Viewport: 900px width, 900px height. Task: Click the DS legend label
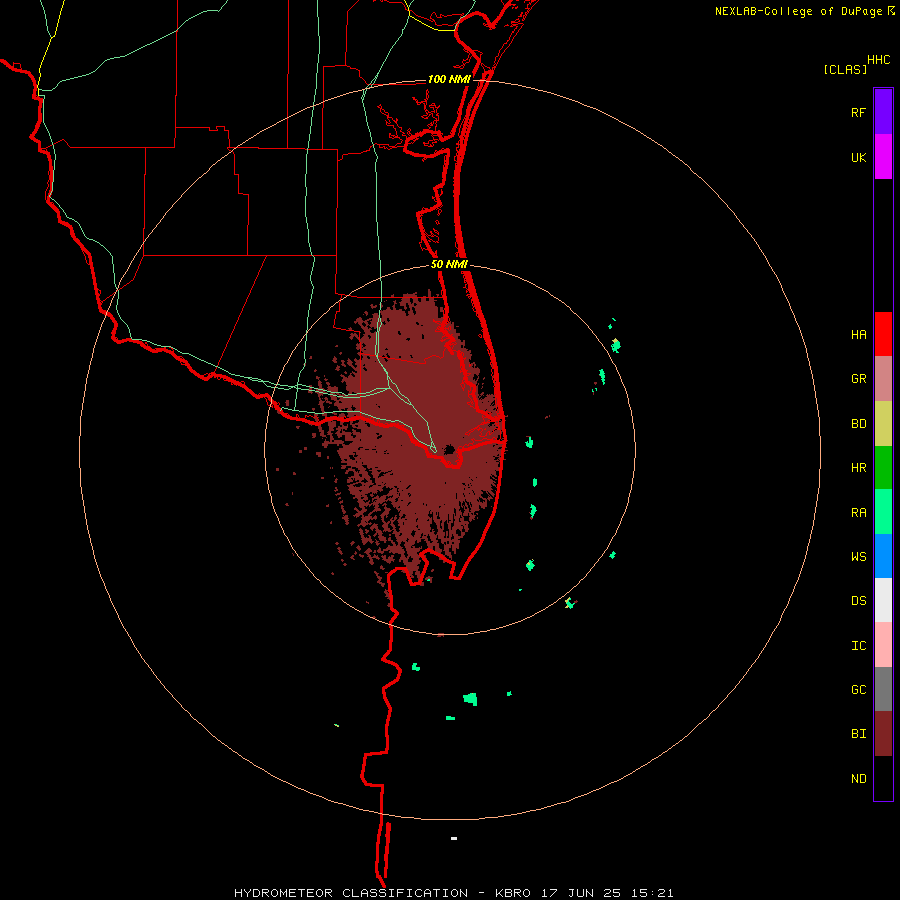859,601
